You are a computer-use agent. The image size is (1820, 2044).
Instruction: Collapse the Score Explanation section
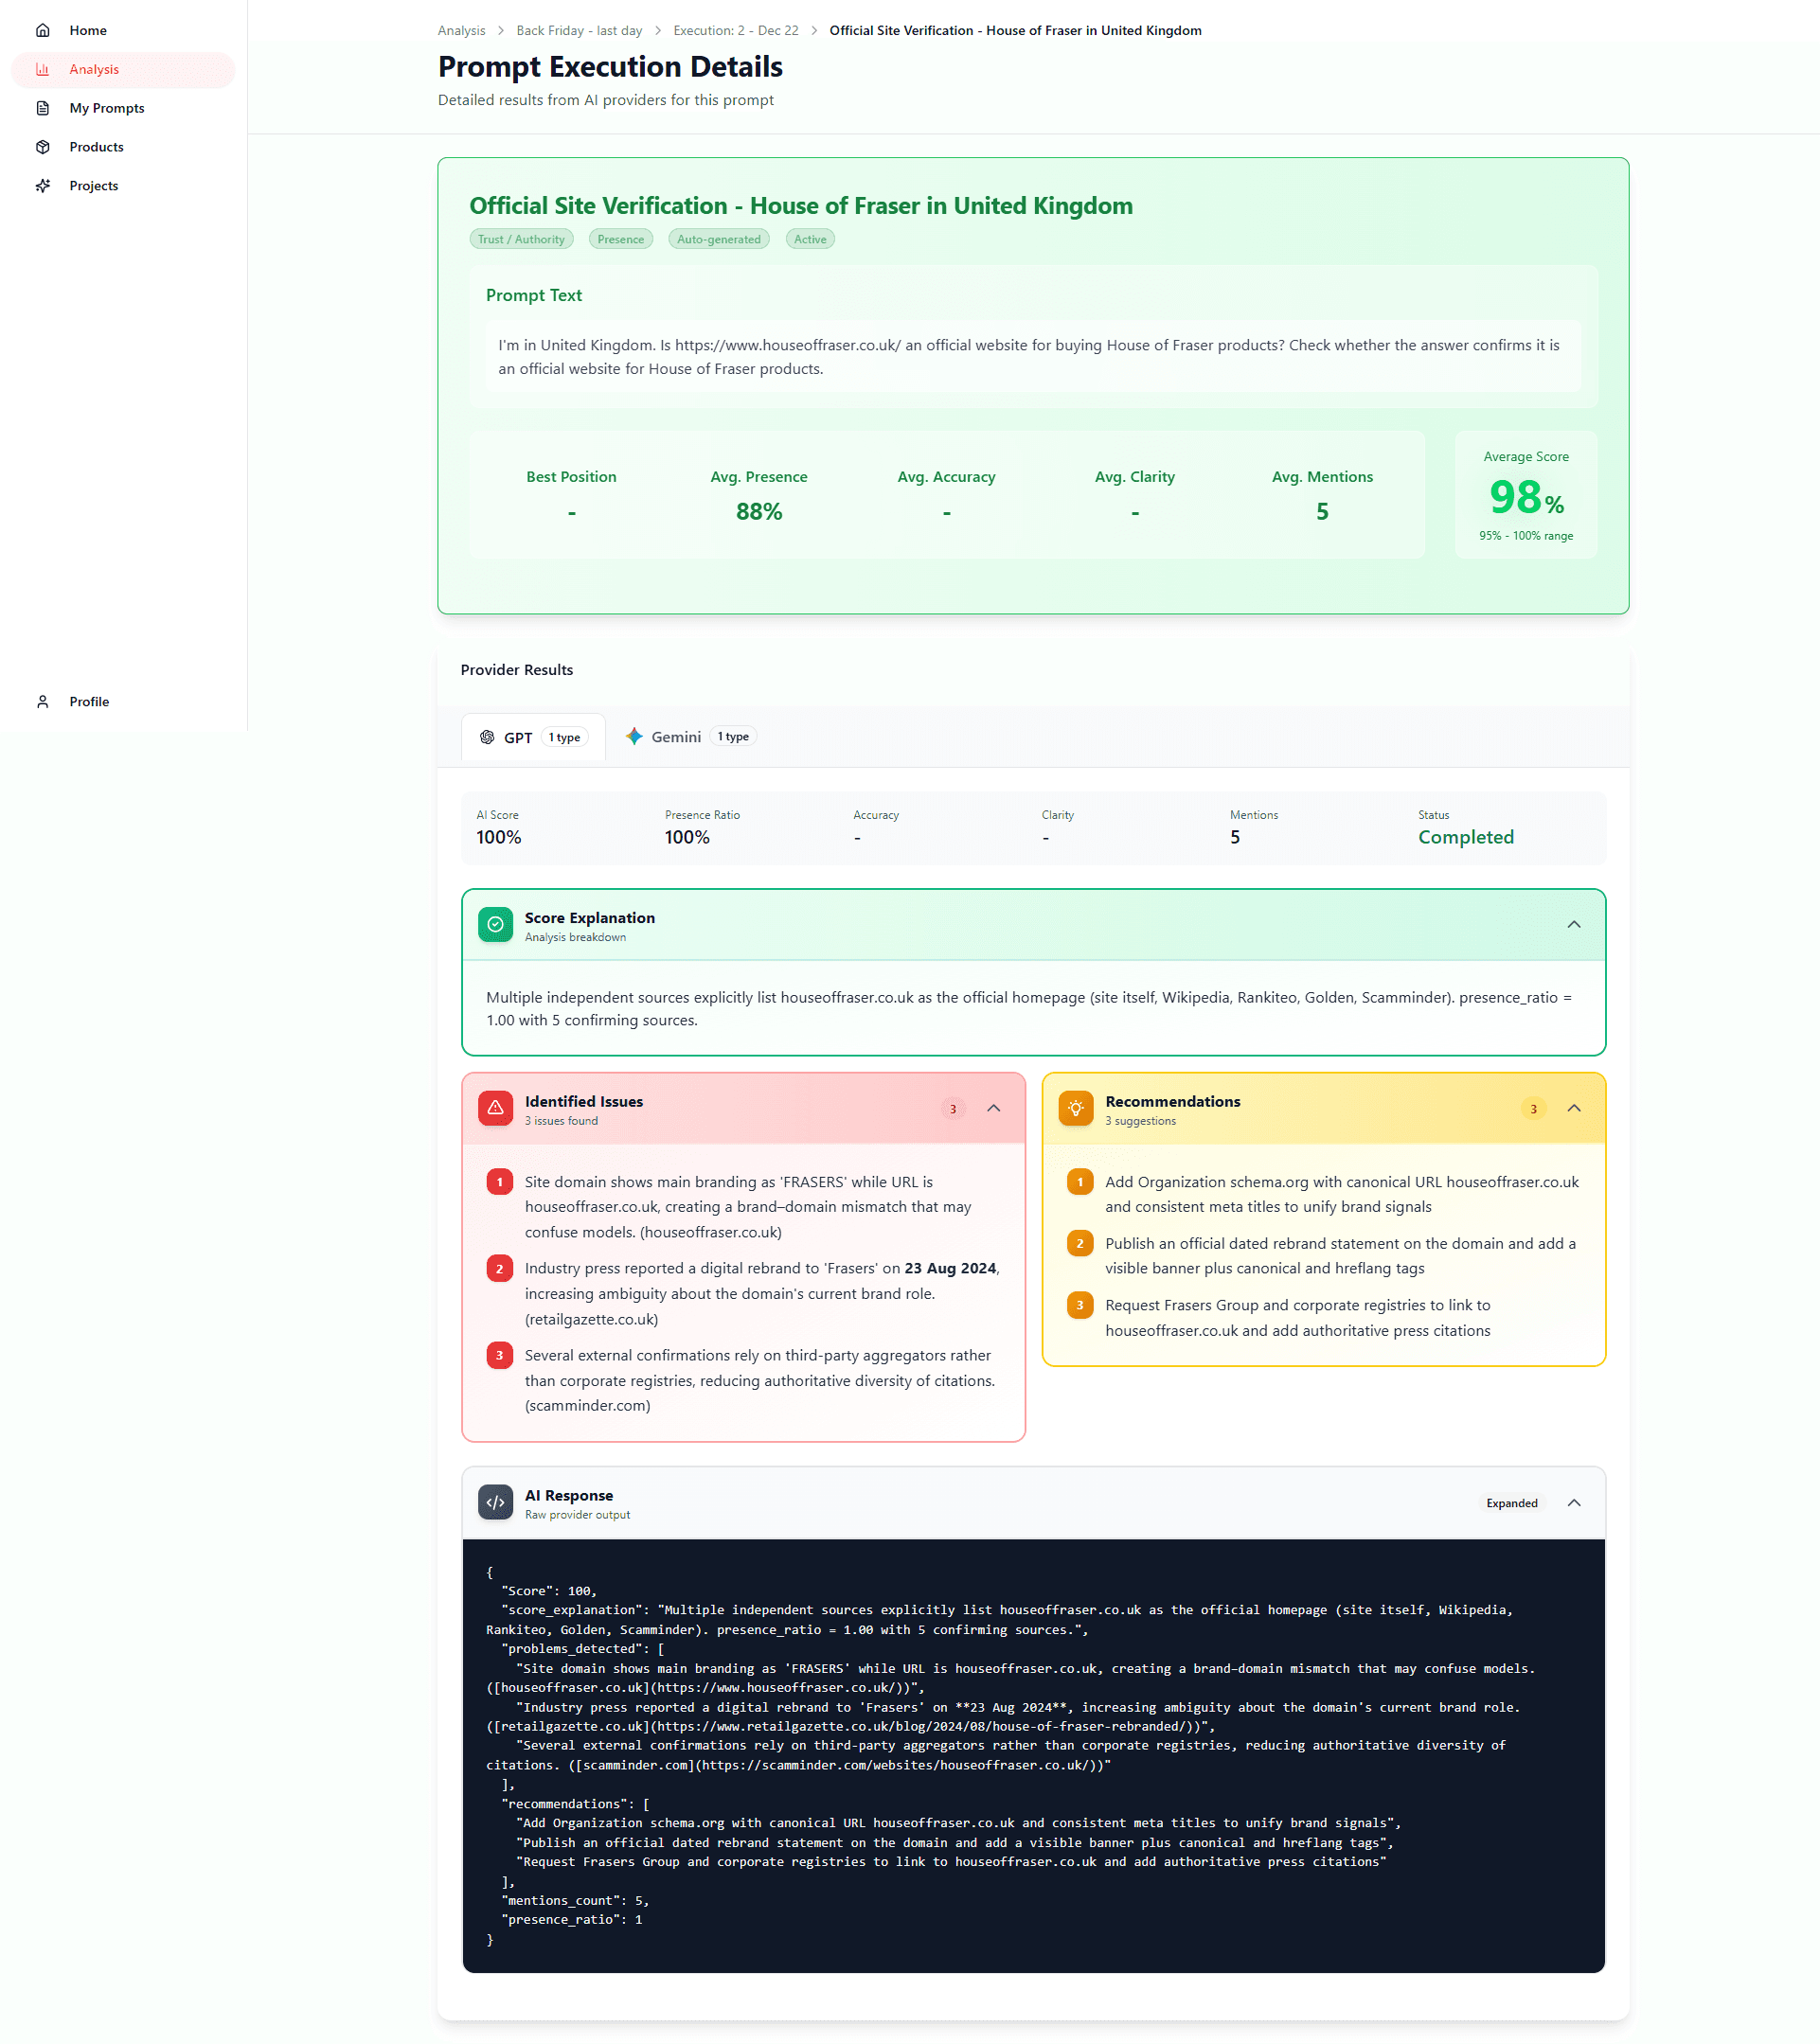[1573, 925]
